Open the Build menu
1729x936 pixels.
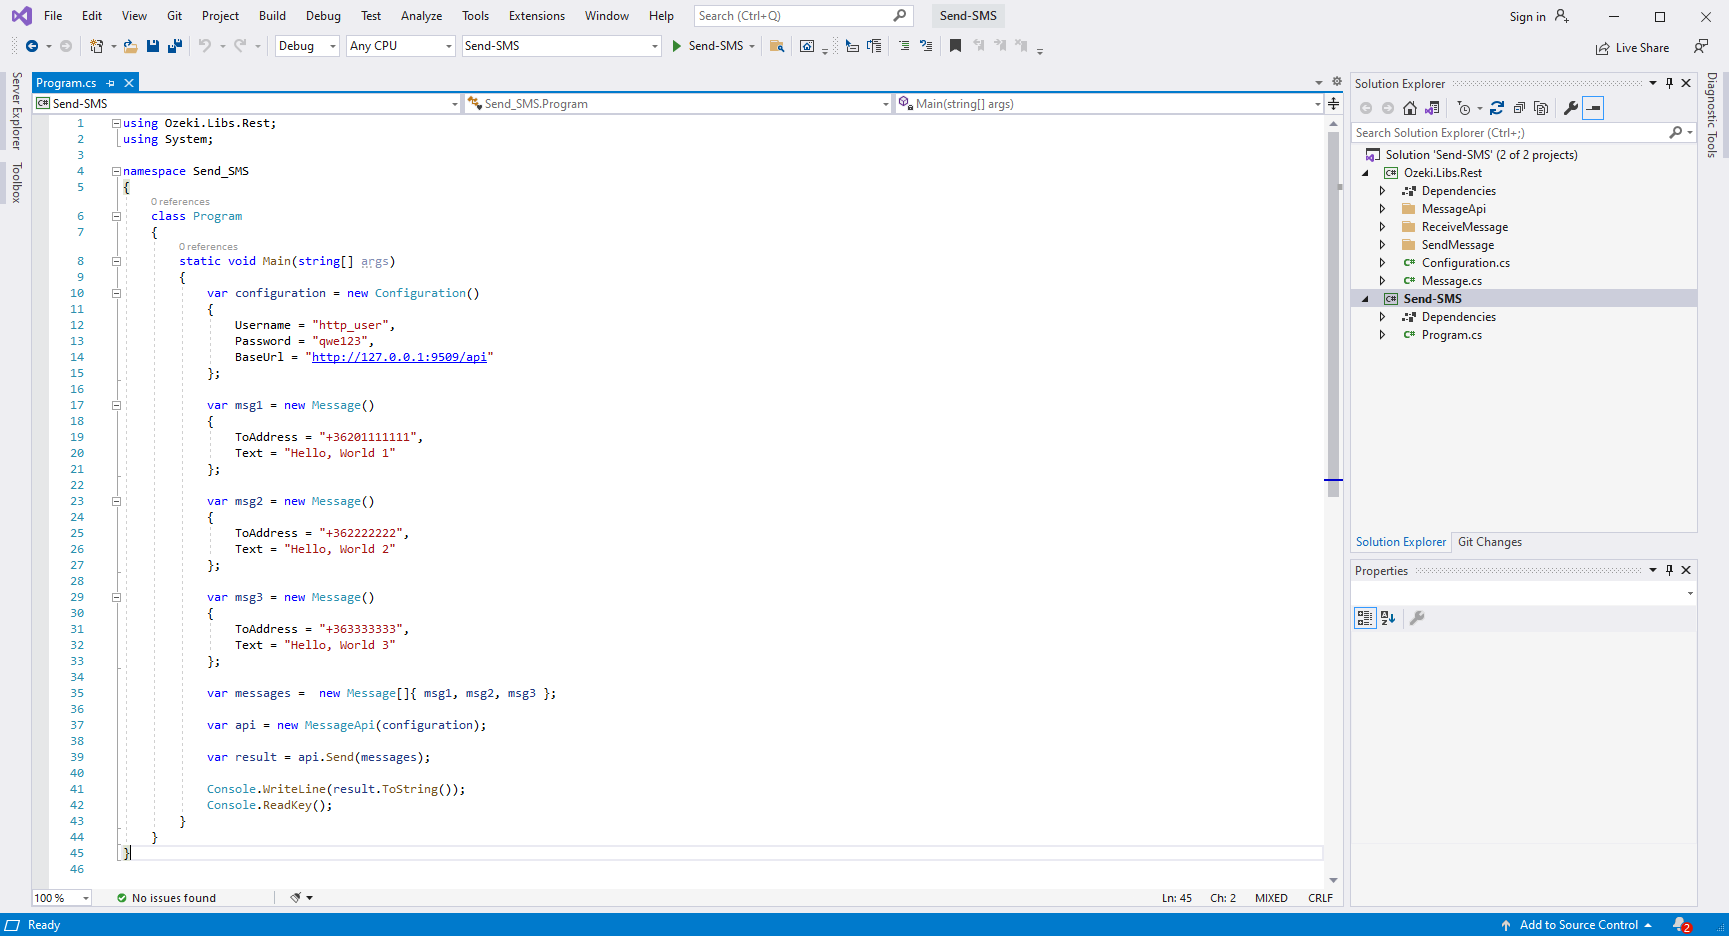272,16
